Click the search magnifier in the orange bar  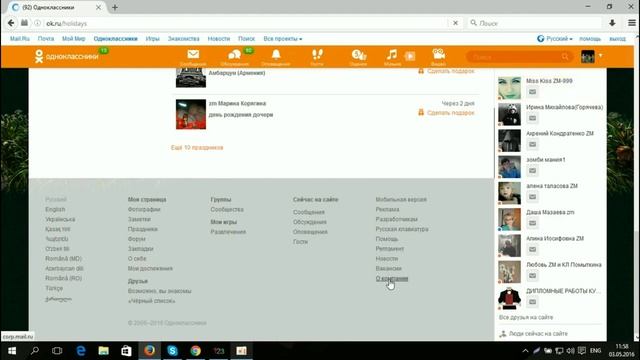tap(565, 57)
